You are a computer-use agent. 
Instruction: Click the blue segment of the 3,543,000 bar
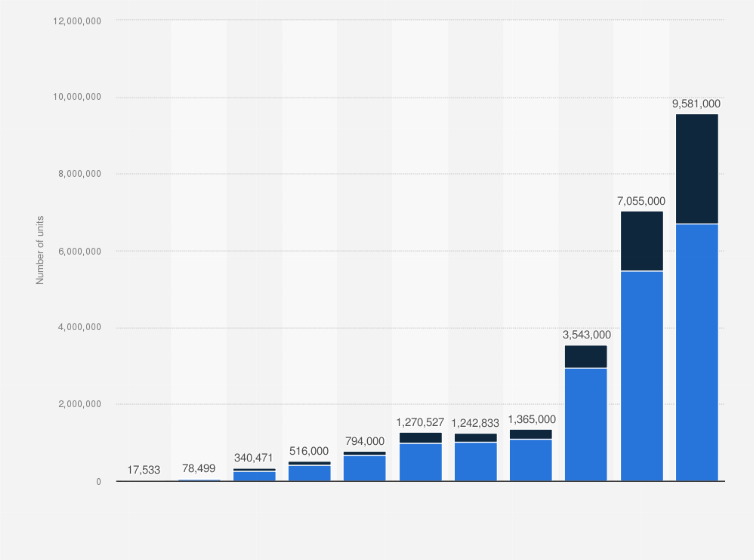point(586,424)
